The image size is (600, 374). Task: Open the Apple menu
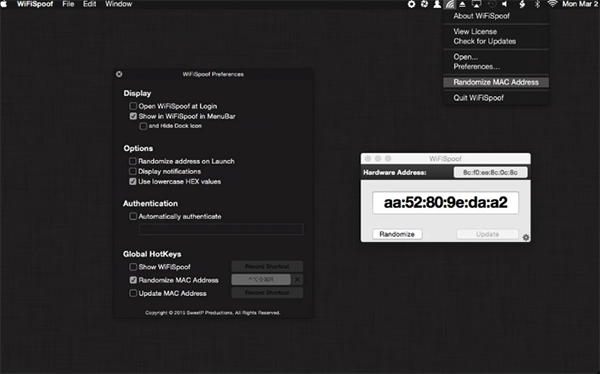point(4,4)
